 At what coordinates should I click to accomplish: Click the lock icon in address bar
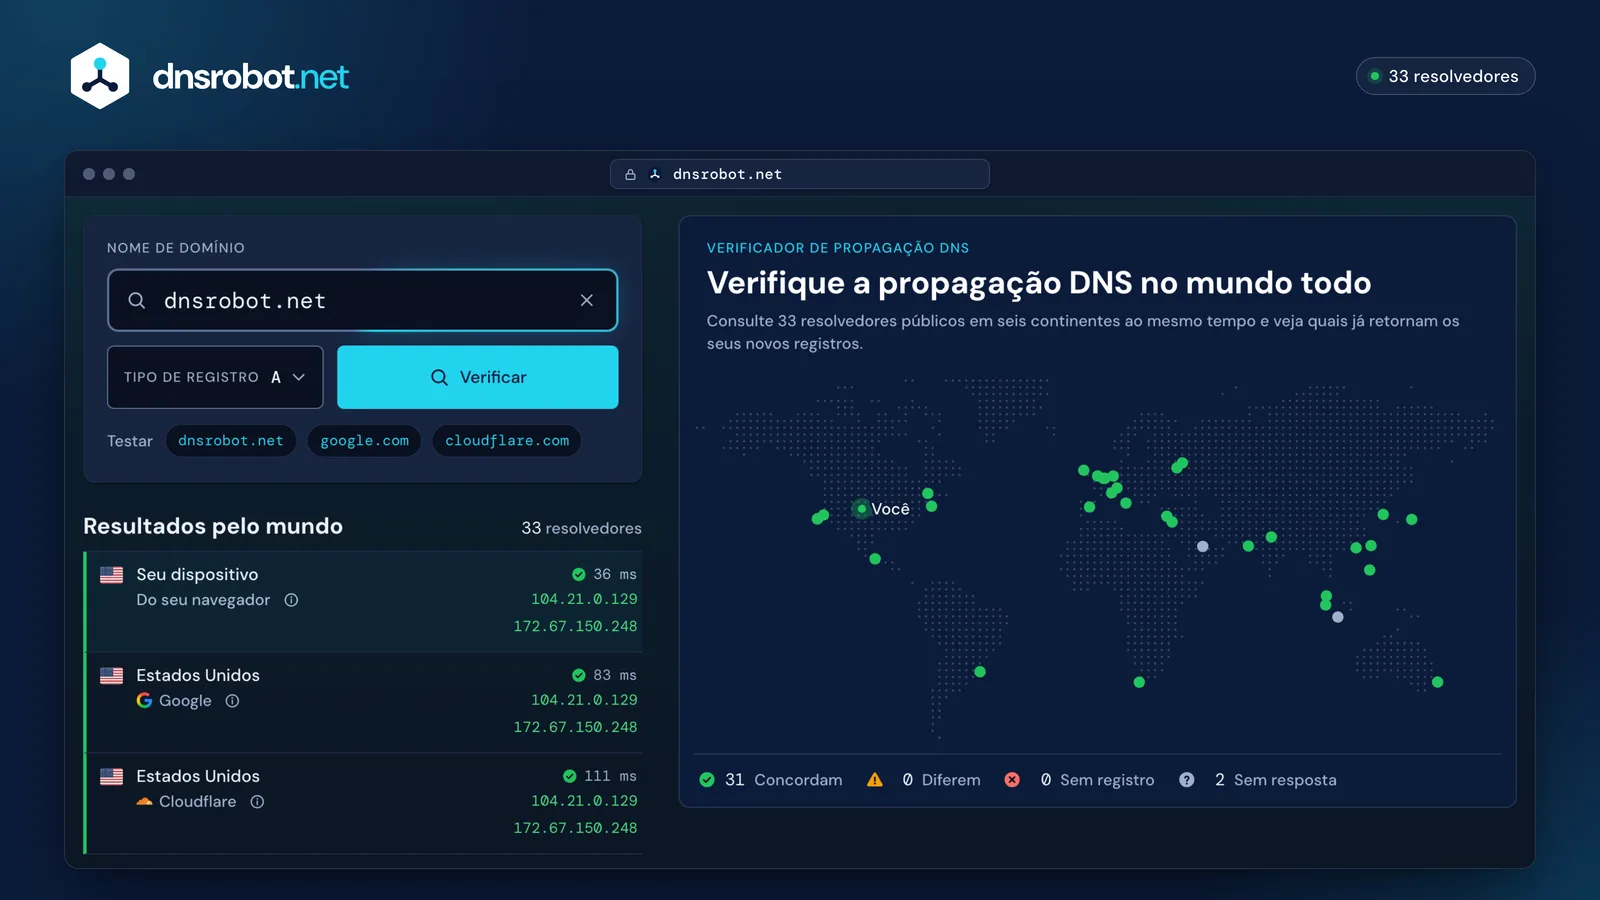pyautogui.click(x=630, y=174)
